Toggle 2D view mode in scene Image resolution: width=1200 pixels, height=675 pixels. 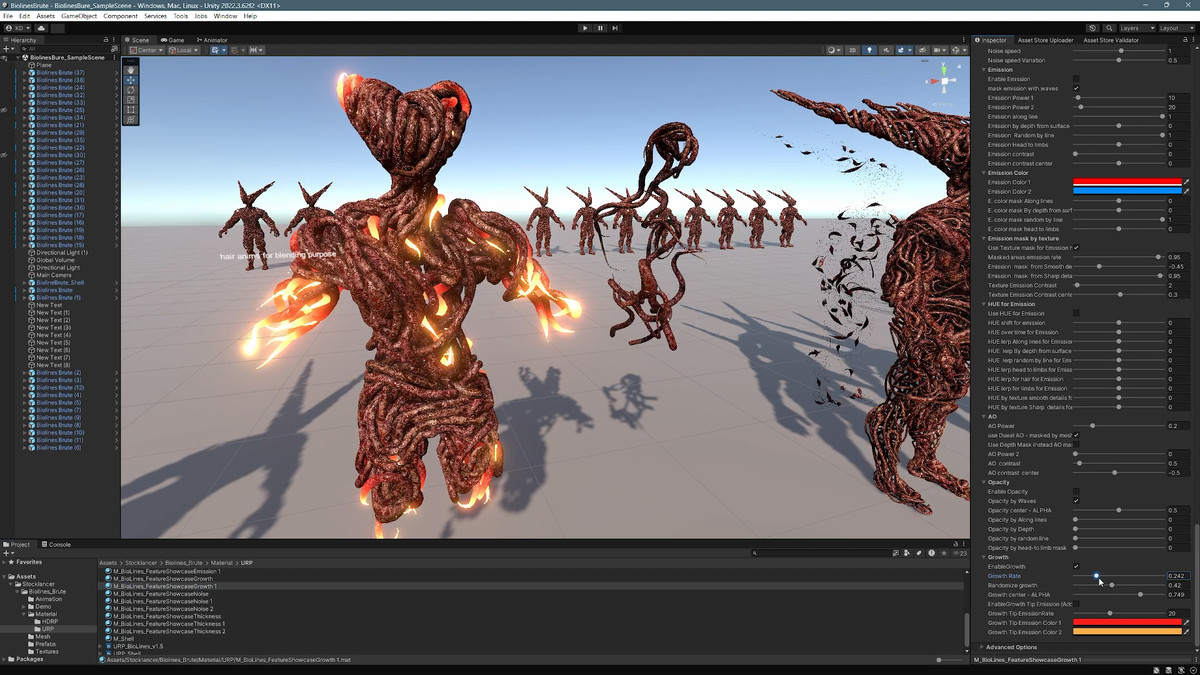coord(853,50)
